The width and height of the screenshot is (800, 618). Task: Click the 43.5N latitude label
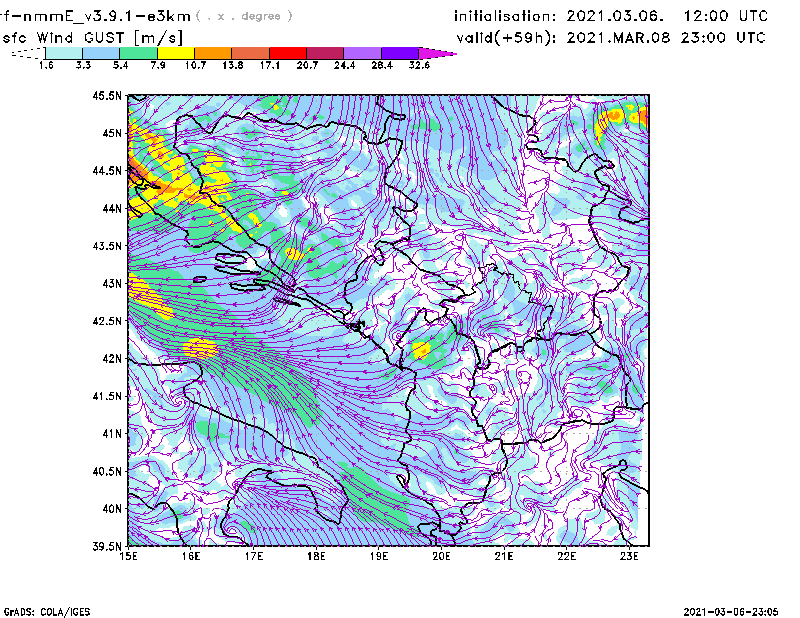click(x=107, y=246)
